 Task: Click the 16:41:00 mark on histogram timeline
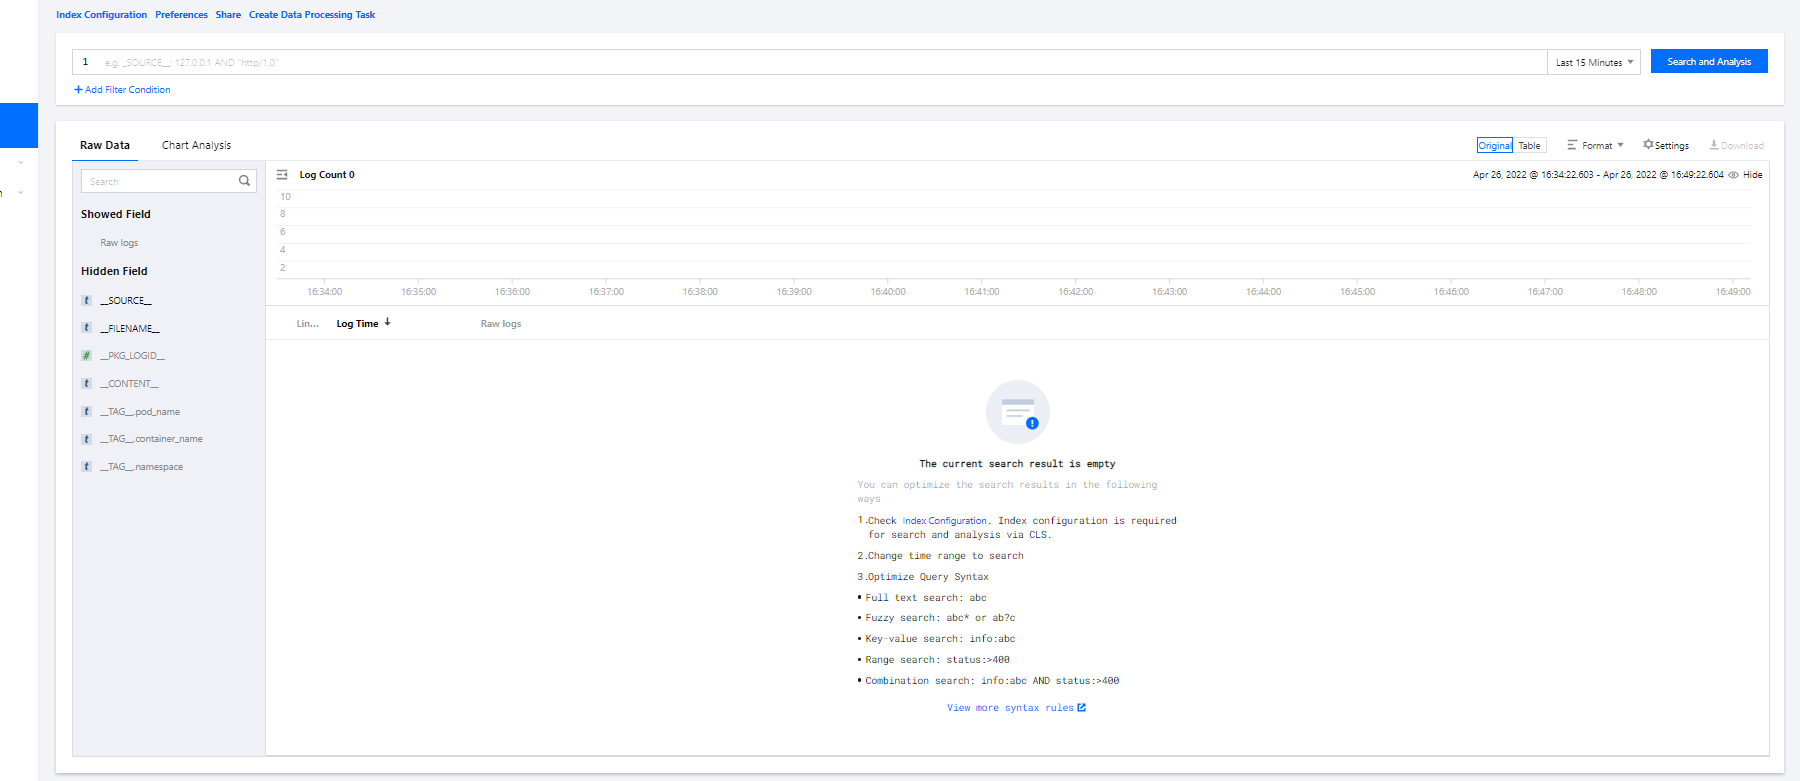click(x=981, y=292)
